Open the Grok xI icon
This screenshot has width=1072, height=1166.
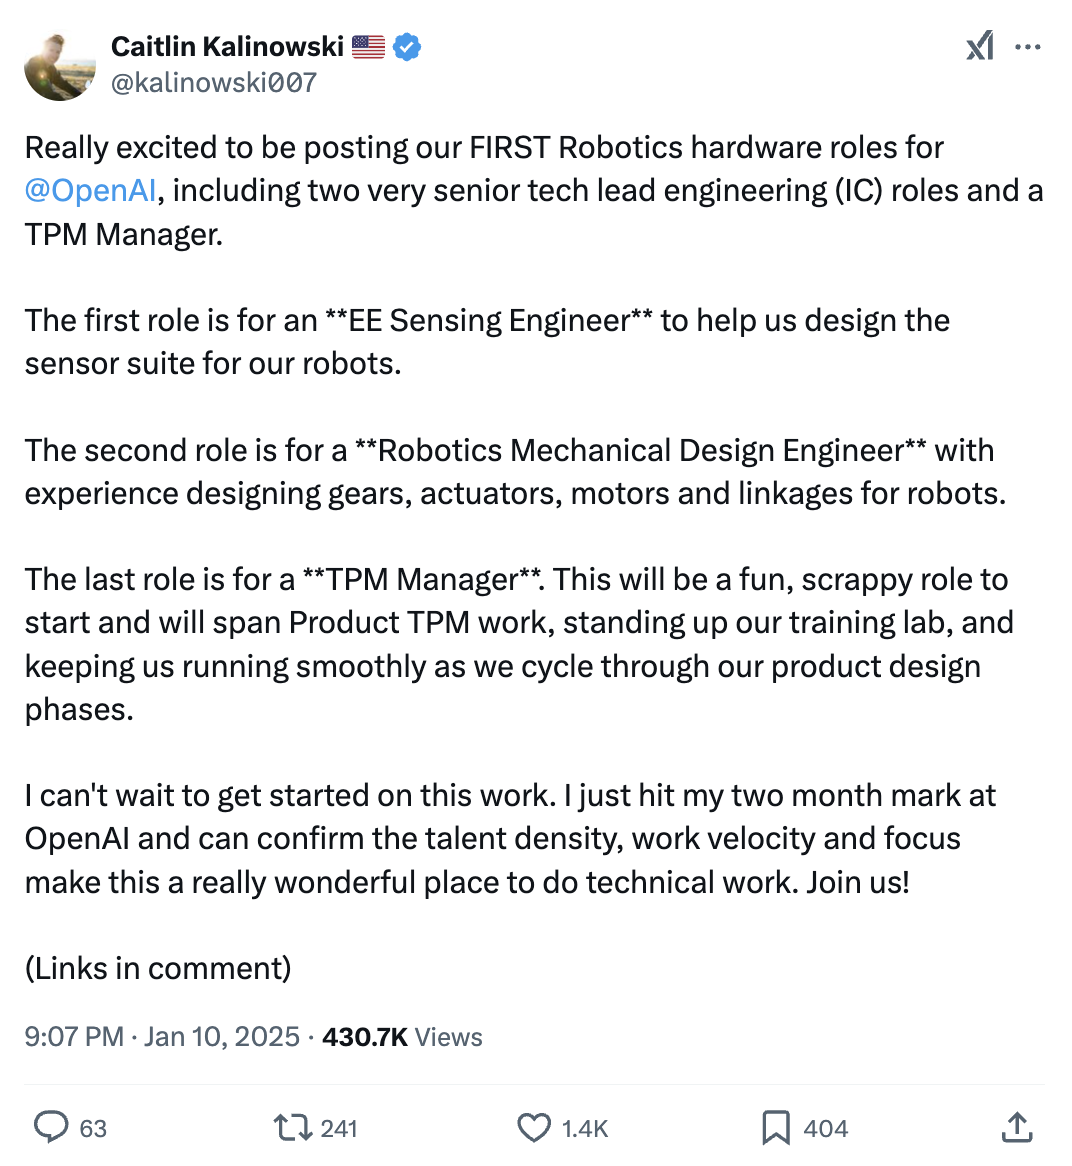pyautogui.click(x=980, y=46)
